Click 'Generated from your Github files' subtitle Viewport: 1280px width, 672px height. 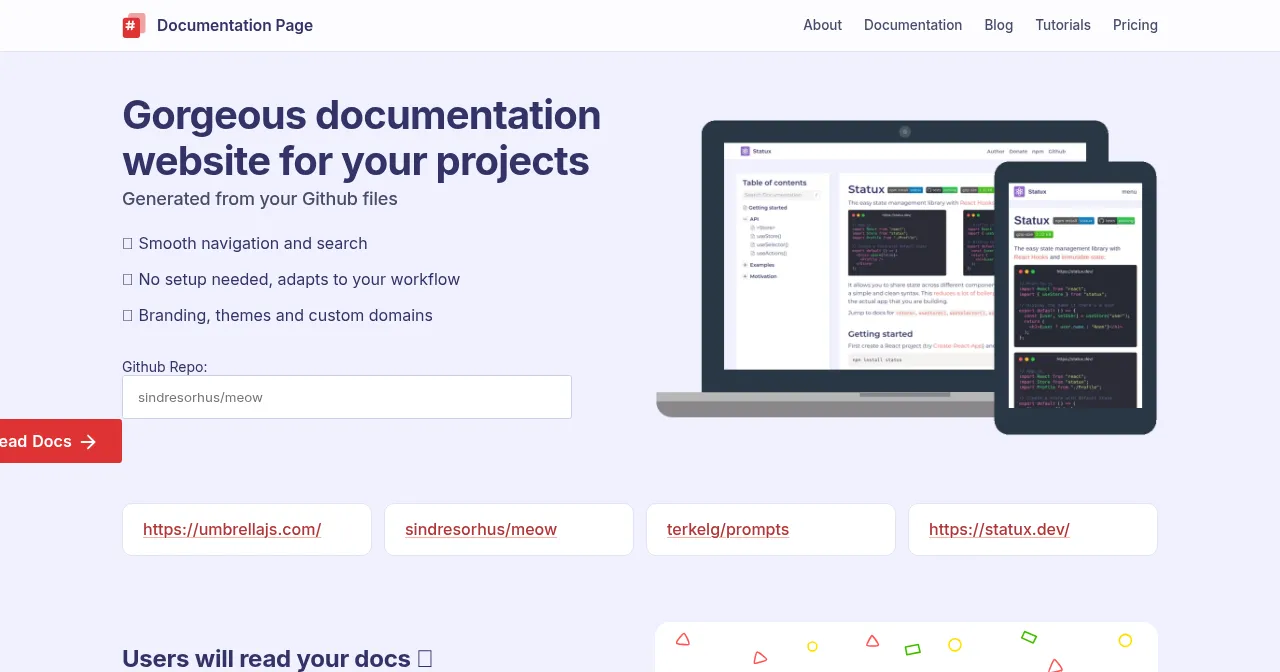[x=260, y=199]
